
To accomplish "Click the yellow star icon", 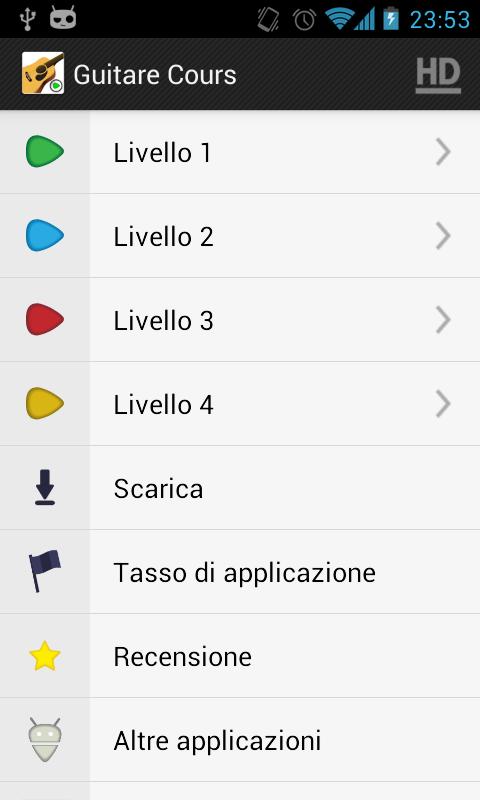I will (45, 656).
